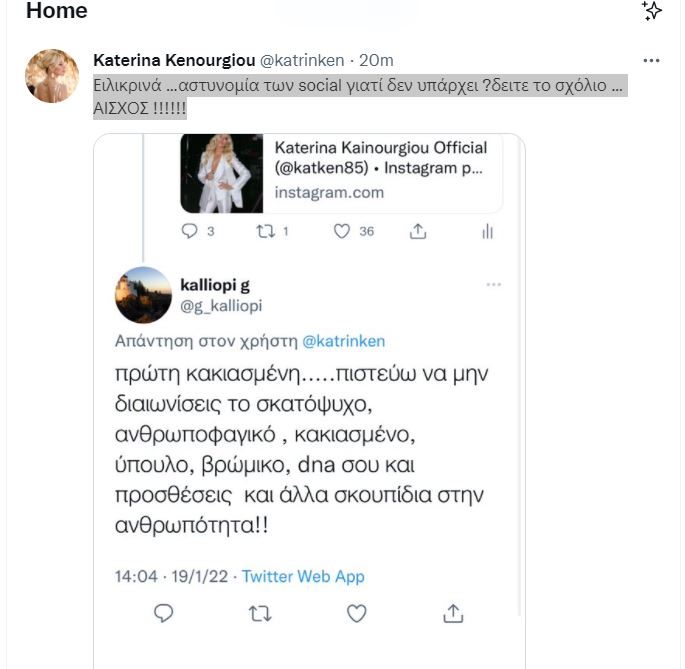The height and width of the screenshot is (669, 685).
Task: Open Katerina Kenourgiou's round profile avatar
Action: (52, 76)
